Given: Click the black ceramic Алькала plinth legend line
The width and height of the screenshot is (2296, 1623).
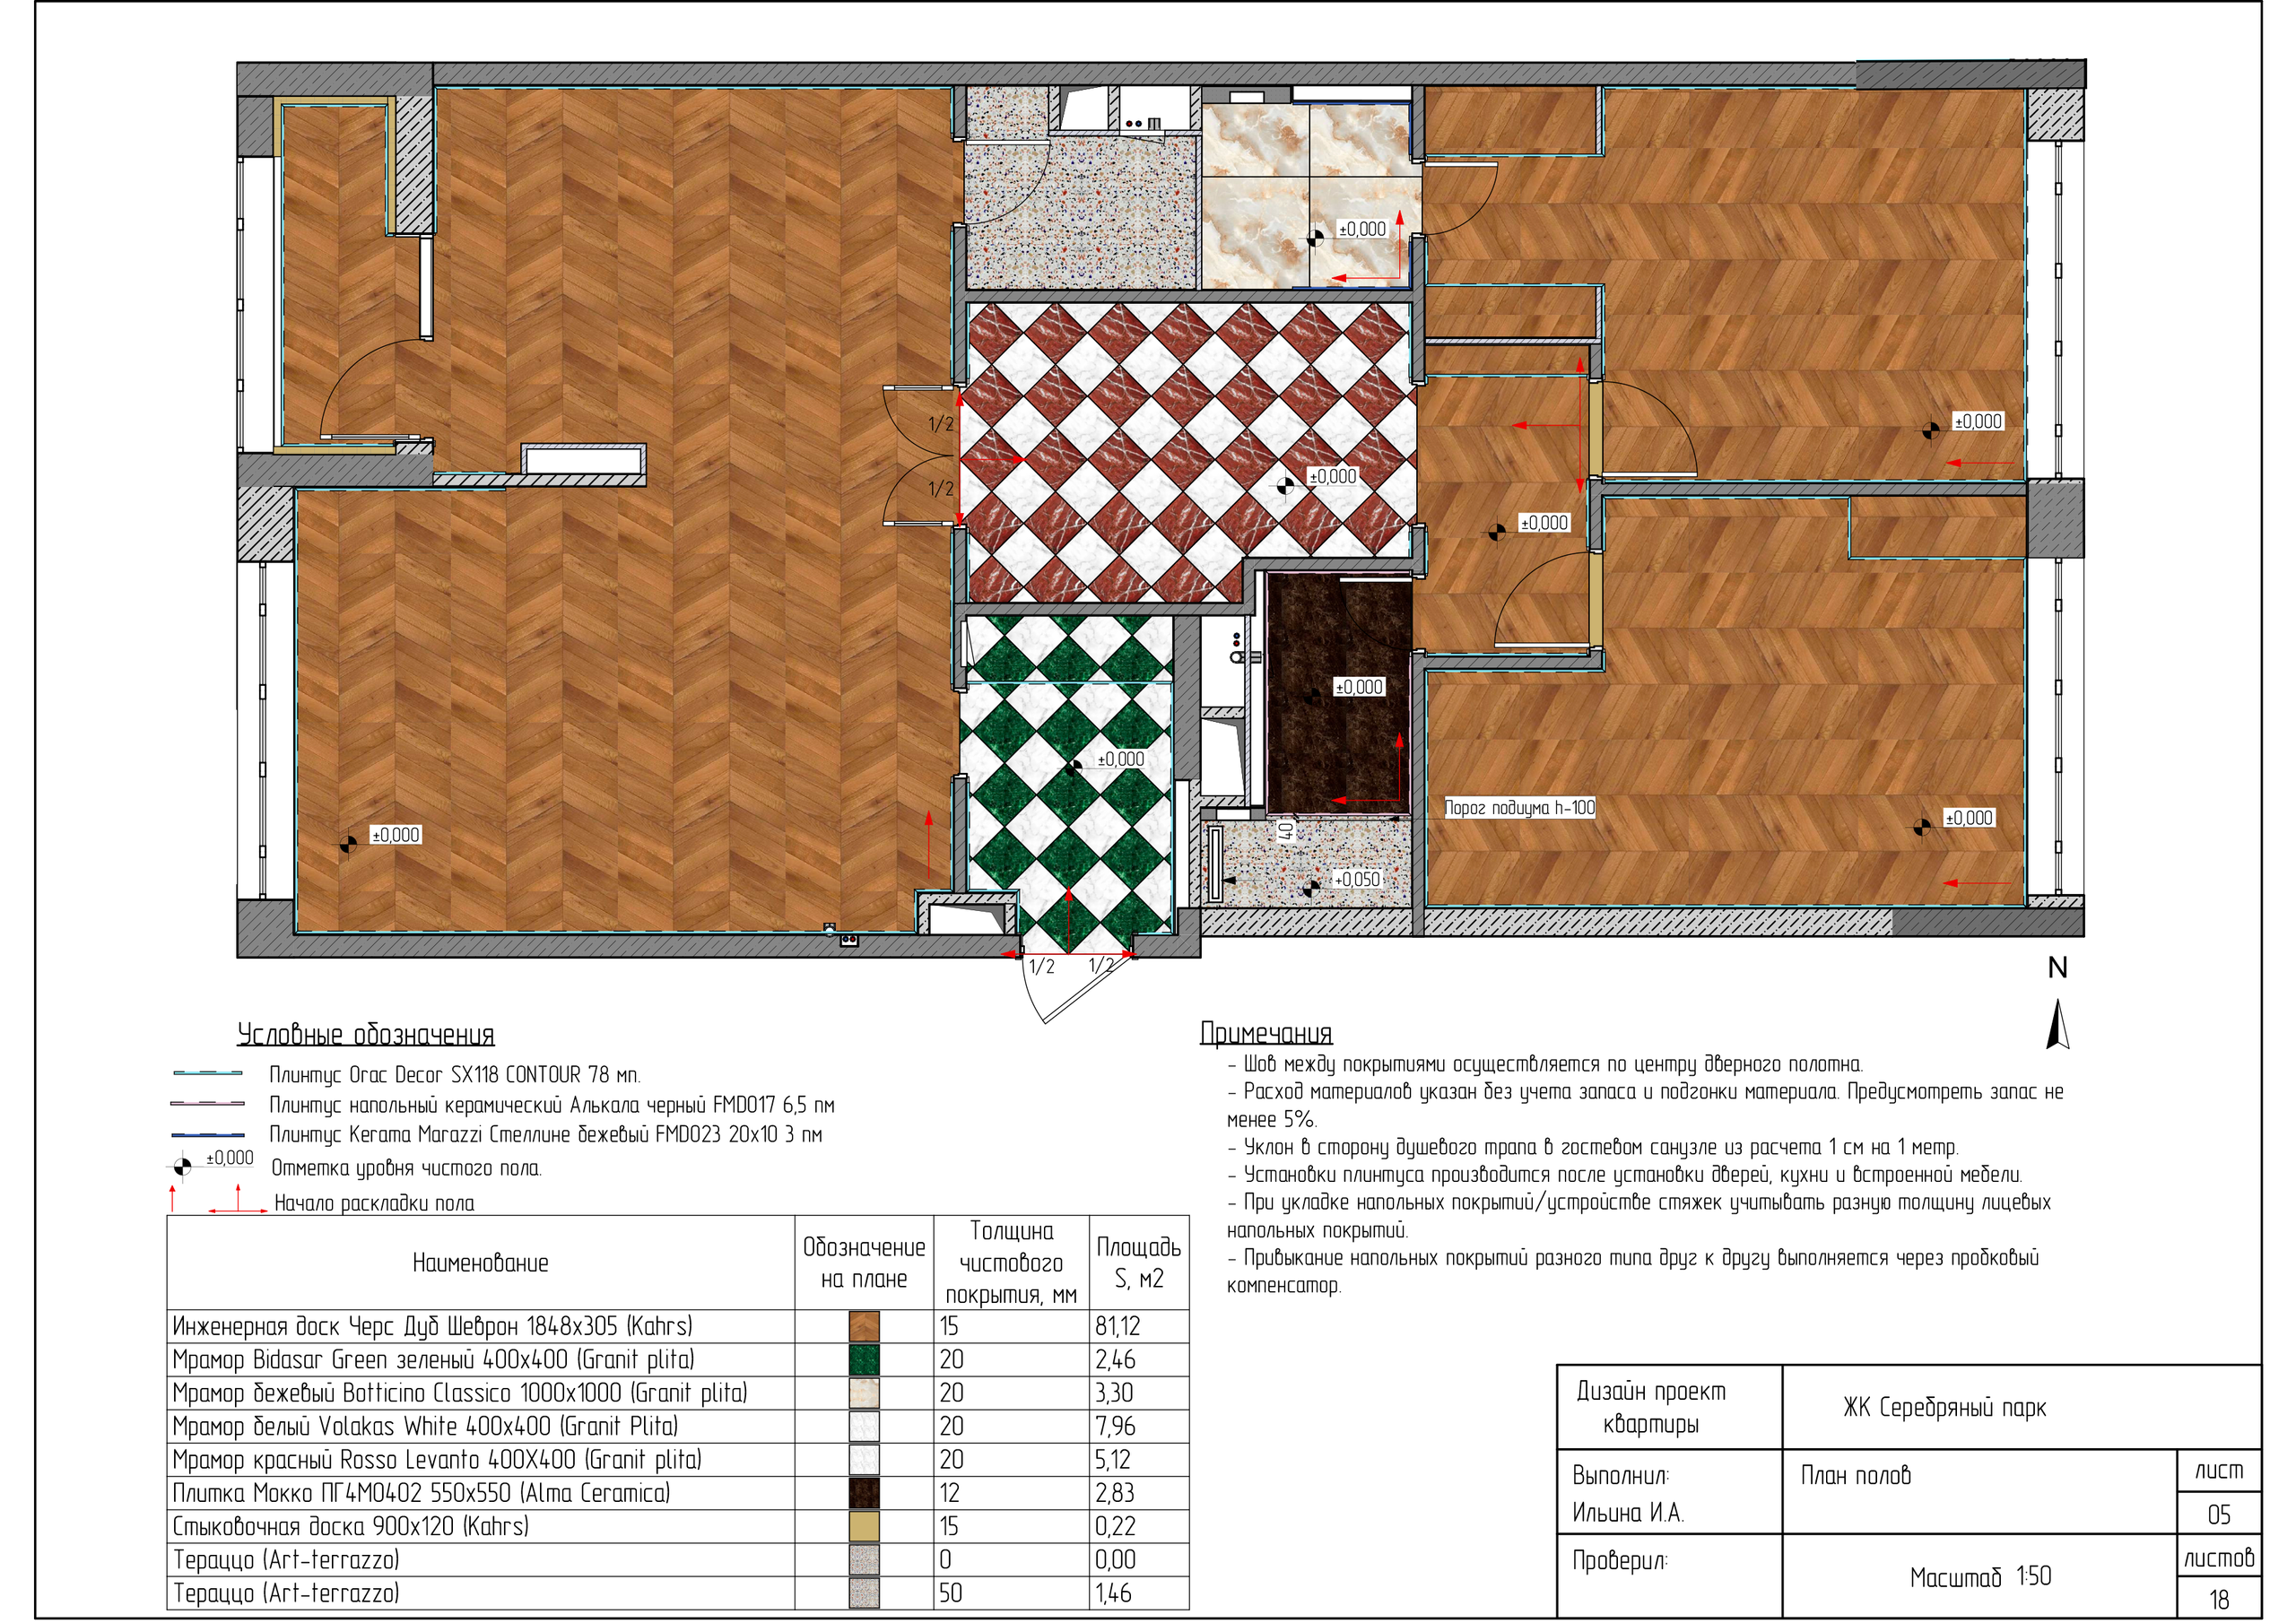Looking at the screenshot, I should tap(207, 1104).
